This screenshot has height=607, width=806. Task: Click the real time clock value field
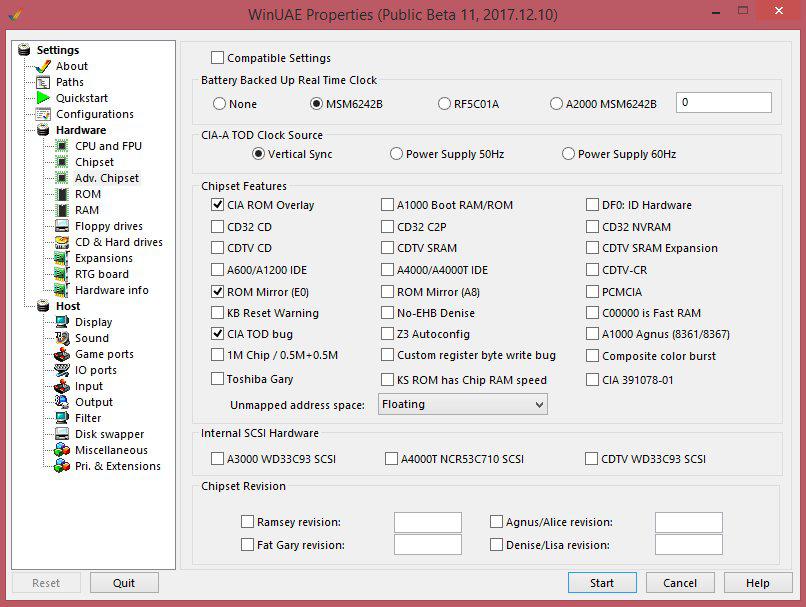pos(724,102)
